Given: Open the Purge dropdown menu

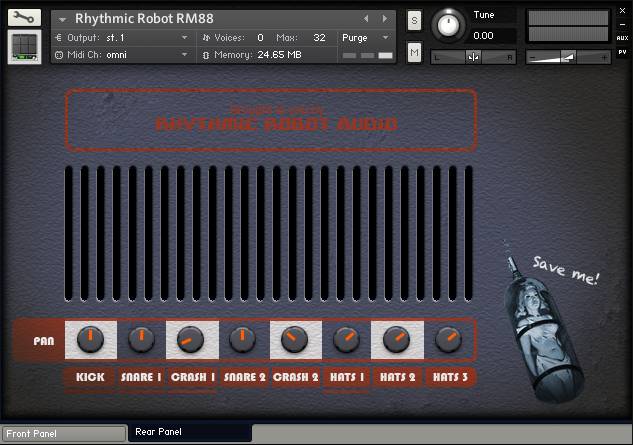Looking at the screenshot, I should pos(365,38).
